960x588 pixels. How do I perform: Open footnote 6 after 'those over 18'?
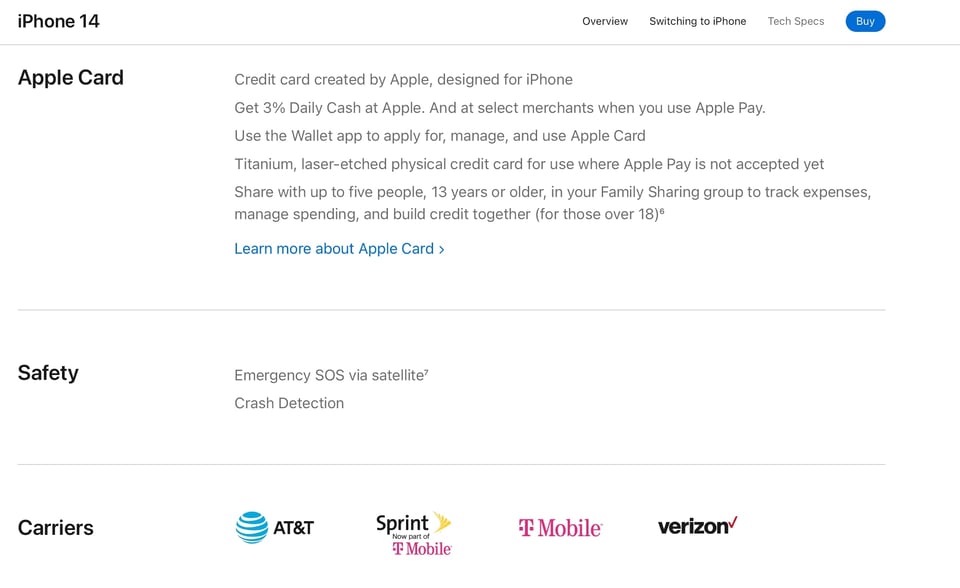(662, 211)
